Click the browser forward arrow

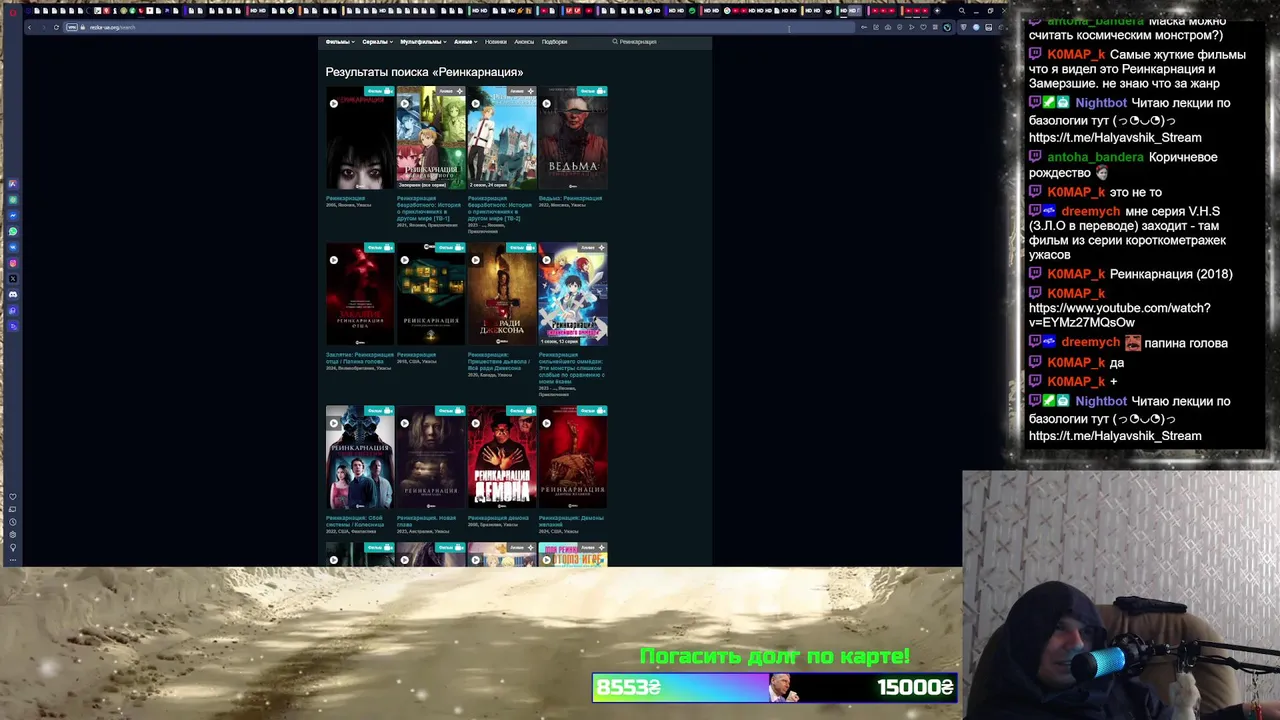(x=43, y=27)
